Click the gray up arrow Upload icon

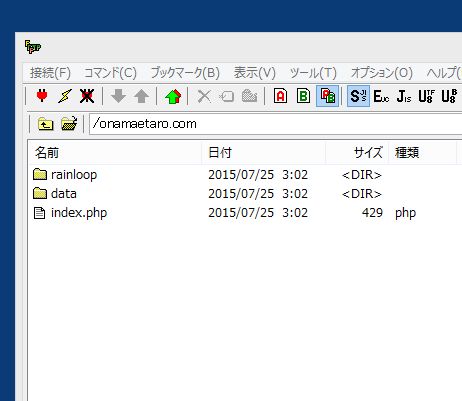tap(141, 96)
